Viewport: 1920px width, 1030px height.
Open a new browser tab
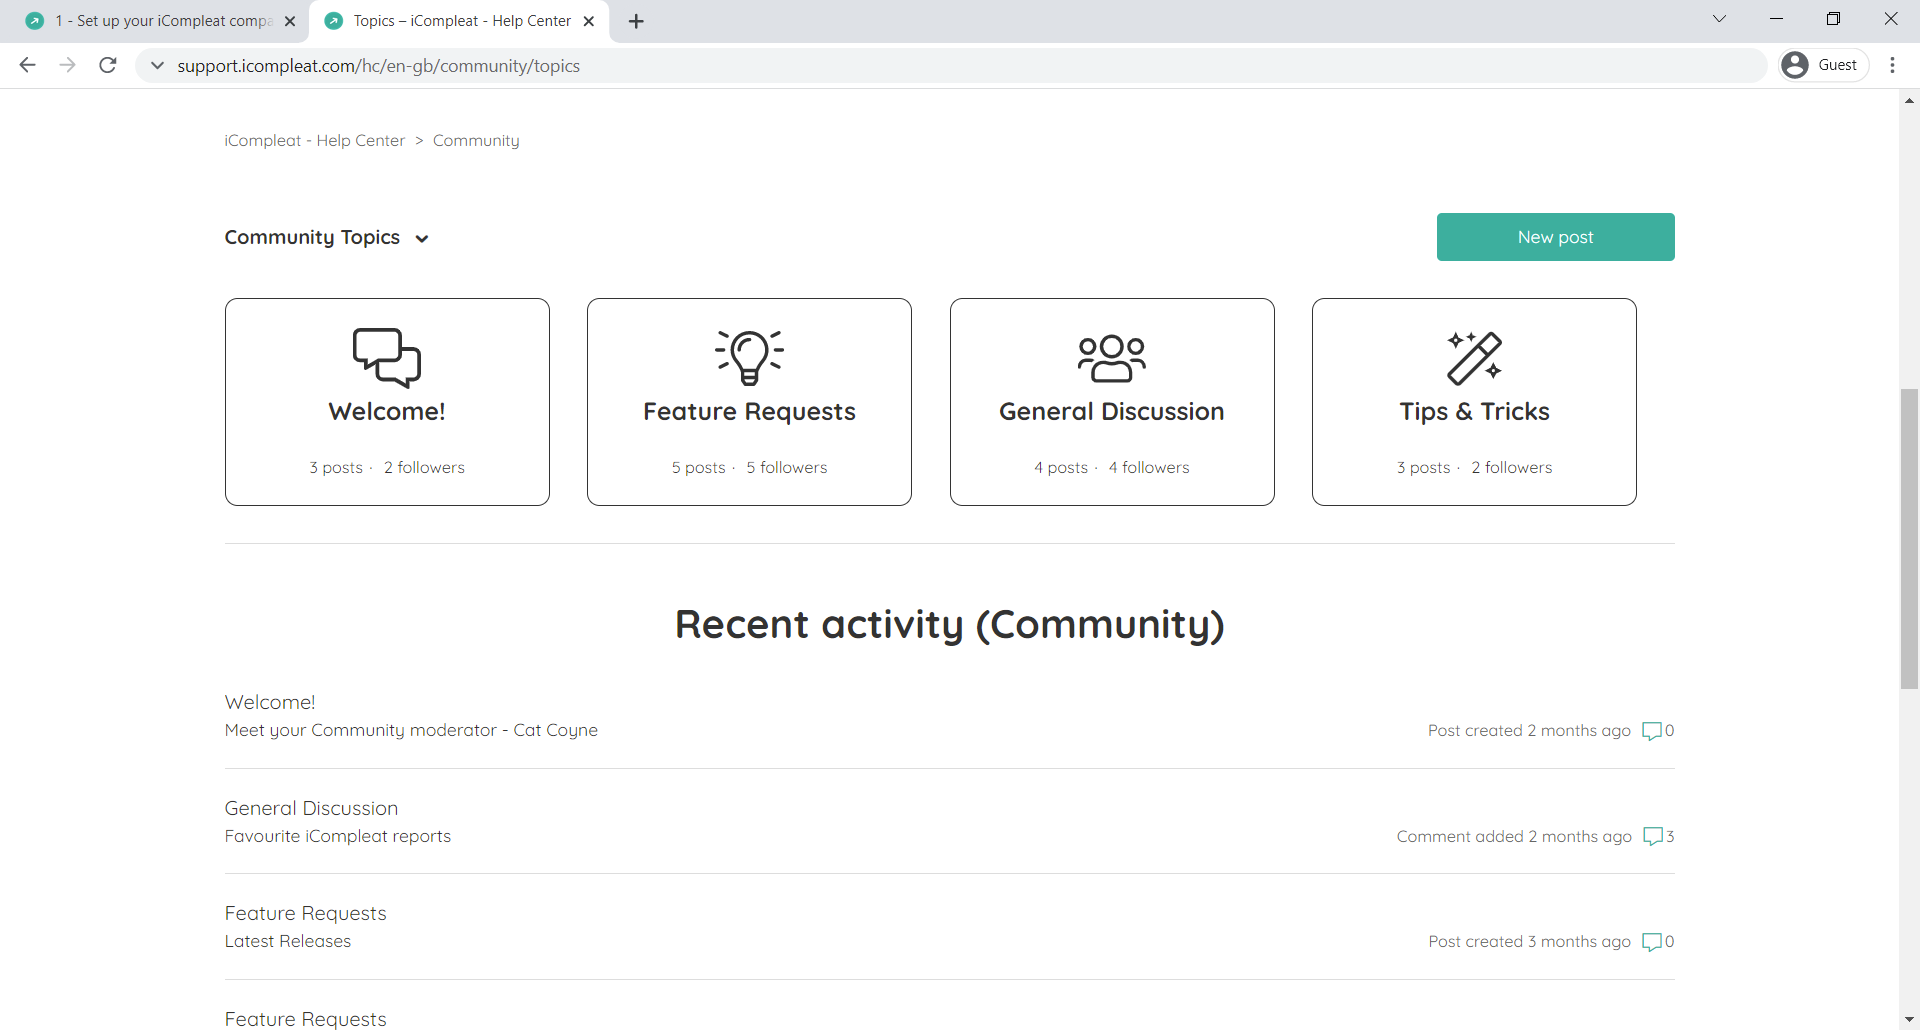(636, 21)
